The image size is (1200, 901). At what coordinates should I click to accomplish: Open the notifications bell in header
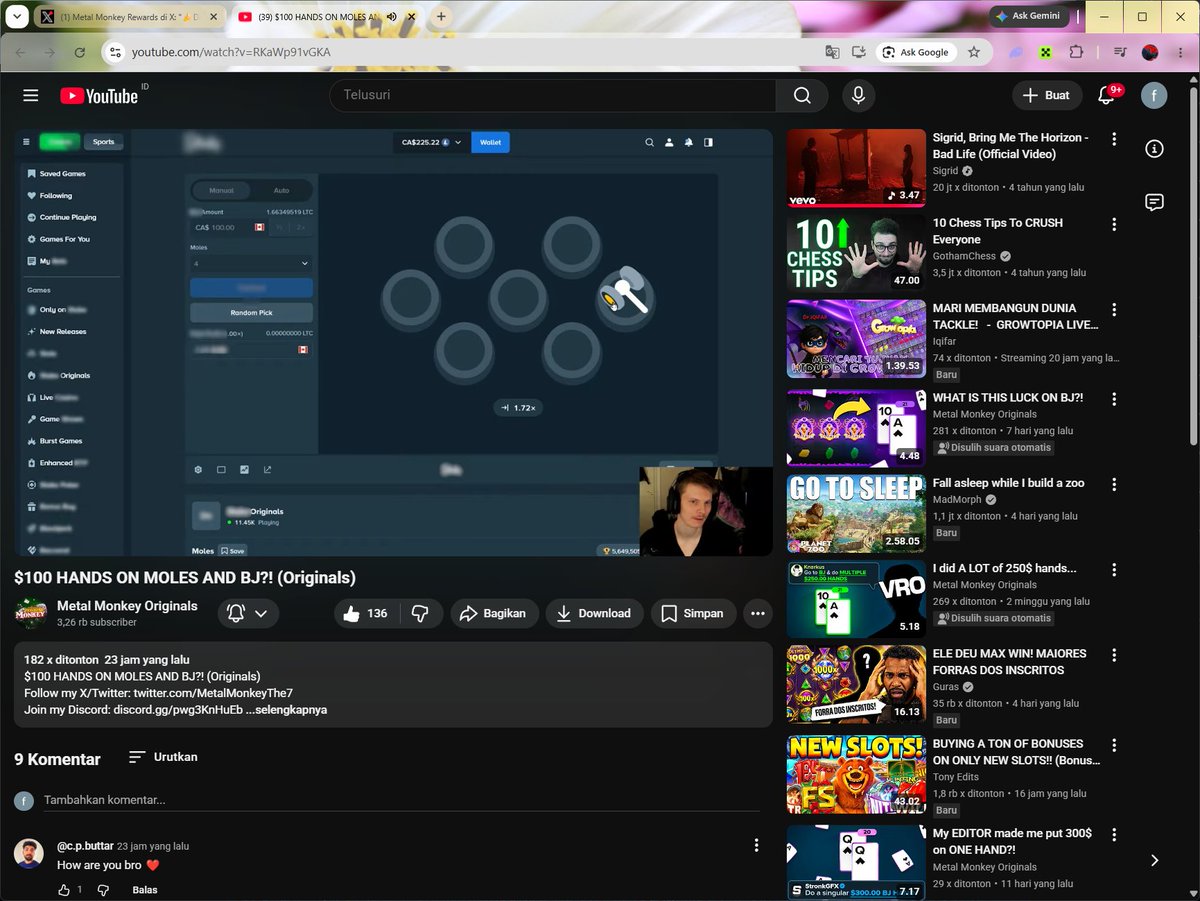tap(1107, 95)
